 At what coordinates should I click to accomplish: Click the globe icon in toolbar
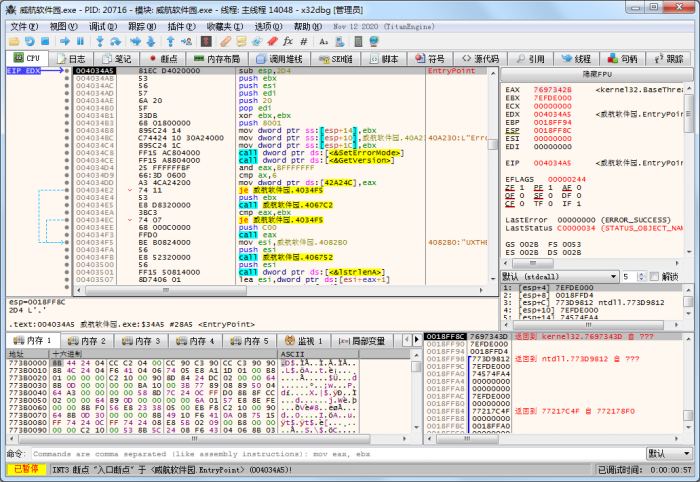tap(374, 42)
